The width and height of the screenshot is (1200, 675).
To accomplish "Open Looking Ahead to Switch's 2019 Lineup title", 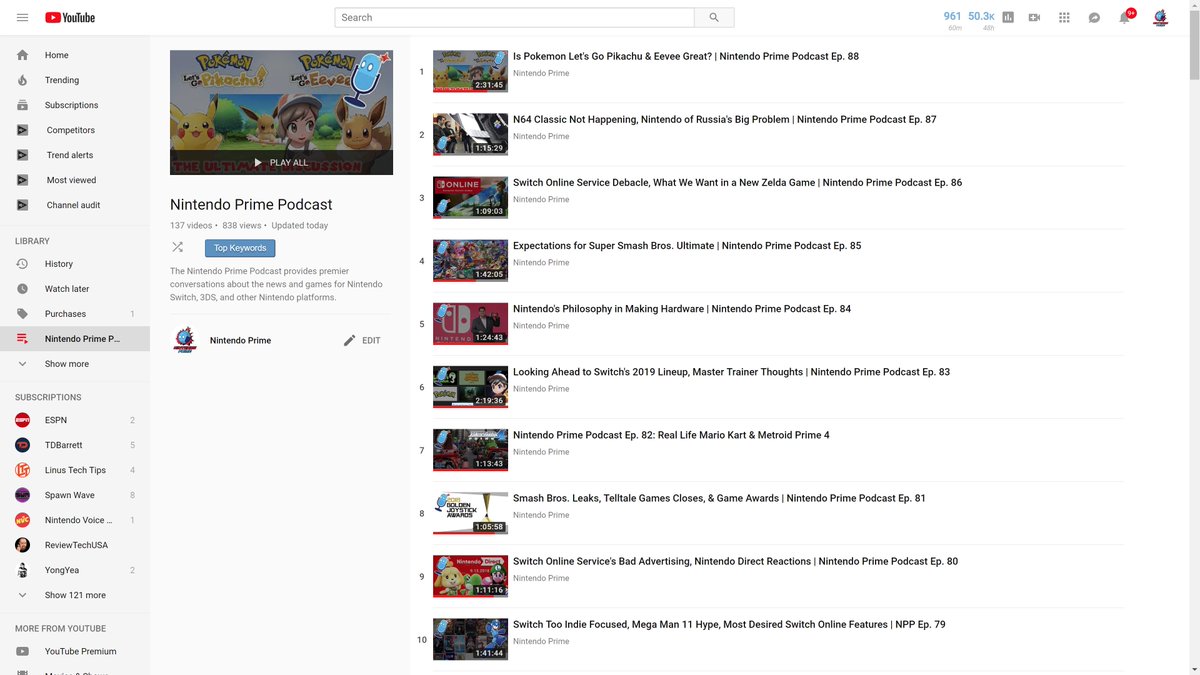I will tap(731, 371).
